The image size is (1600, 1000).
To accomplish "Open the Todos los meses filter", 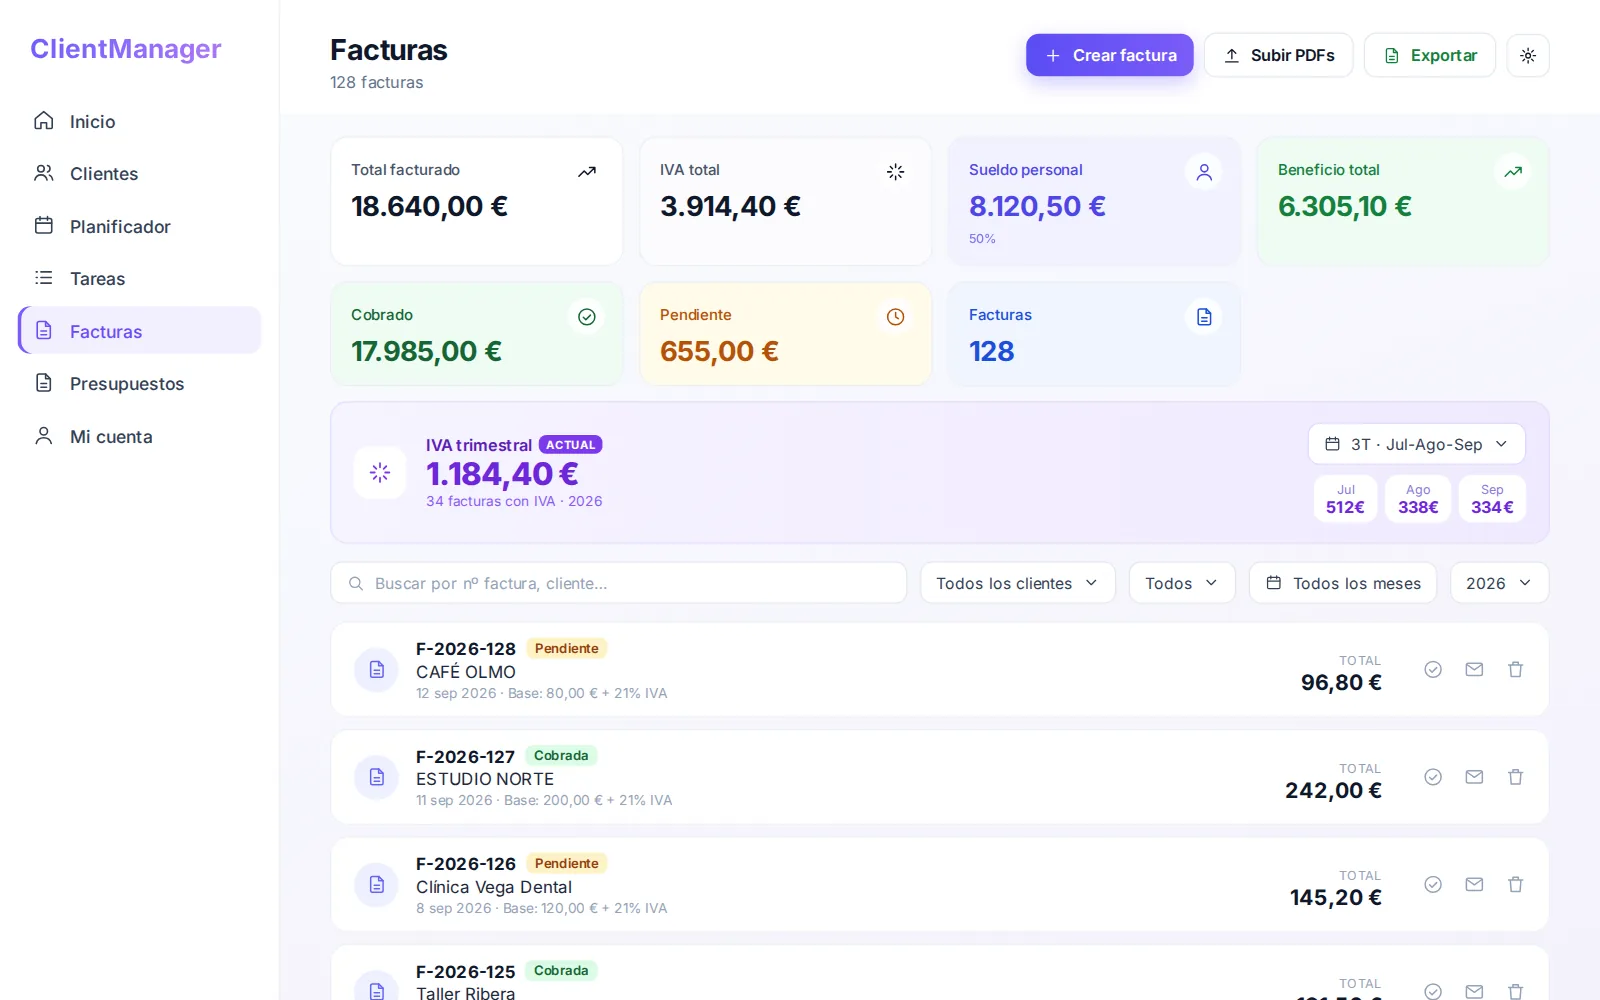I will click(x=1342, y=583).
